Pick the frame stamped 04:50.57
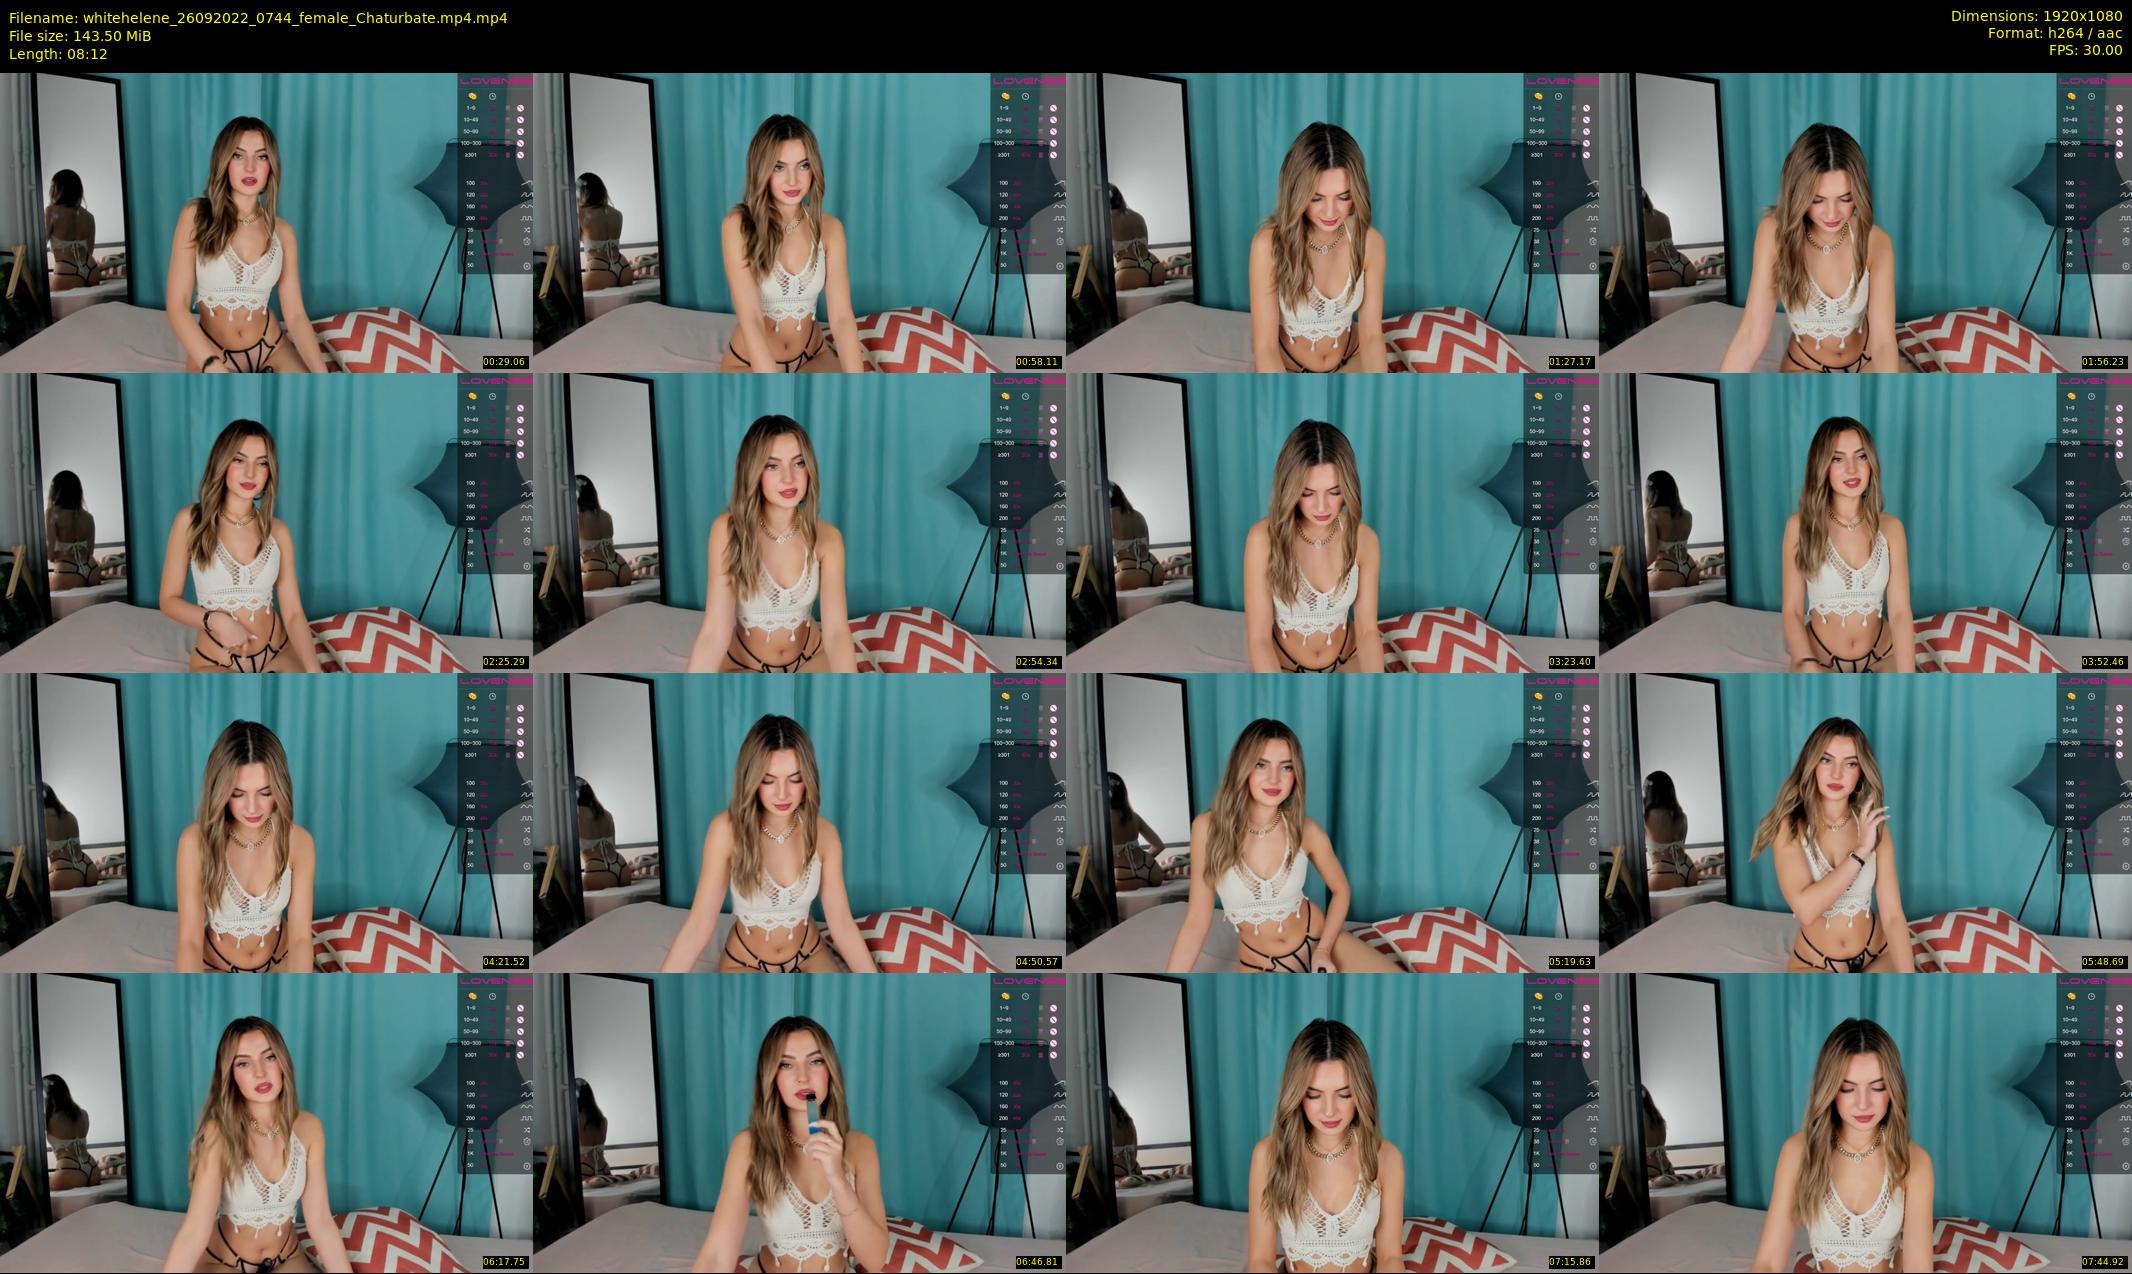This screenshot has height=1274, width=2132. pyautogui.click(x=799, y=822)
